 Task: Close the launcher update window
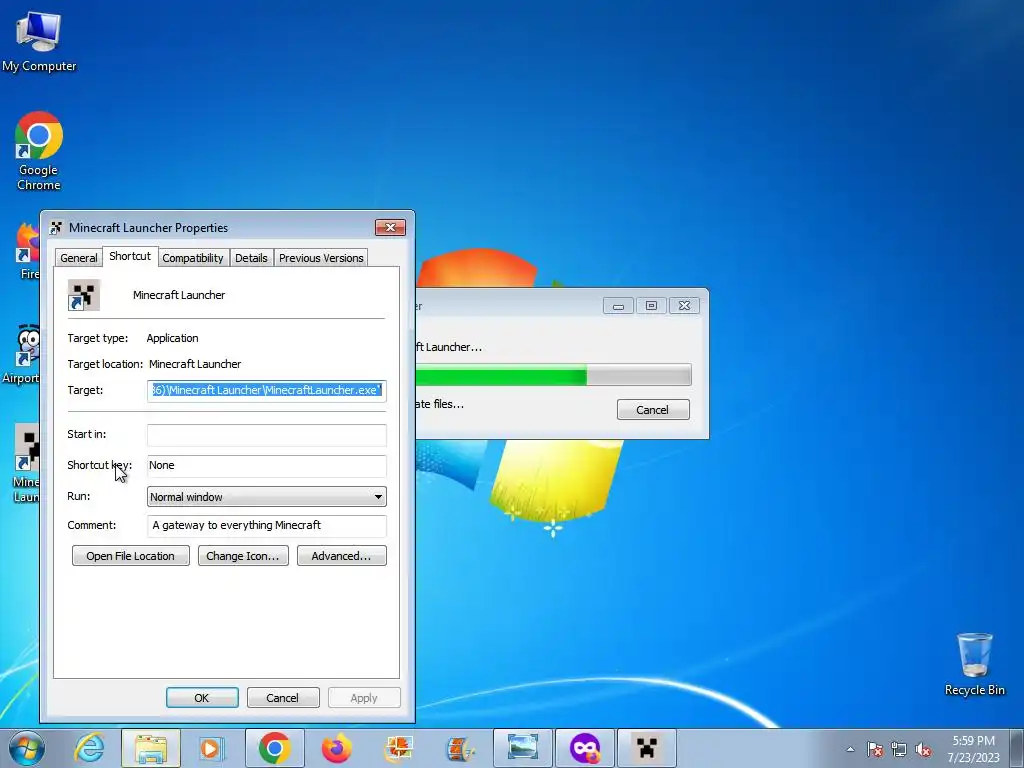tap(684, 306)
